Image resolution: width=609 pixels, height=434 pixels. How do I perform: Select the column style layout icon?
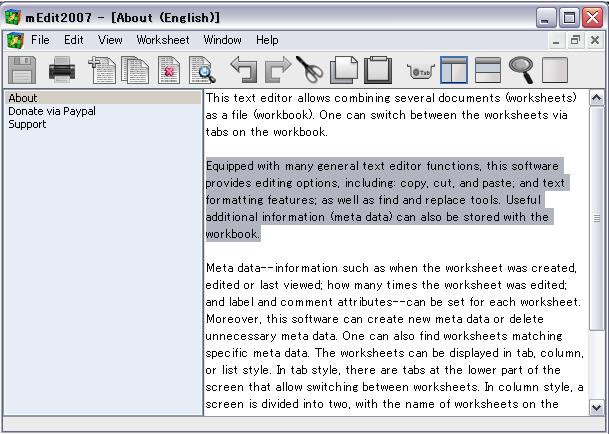point(454,70)
